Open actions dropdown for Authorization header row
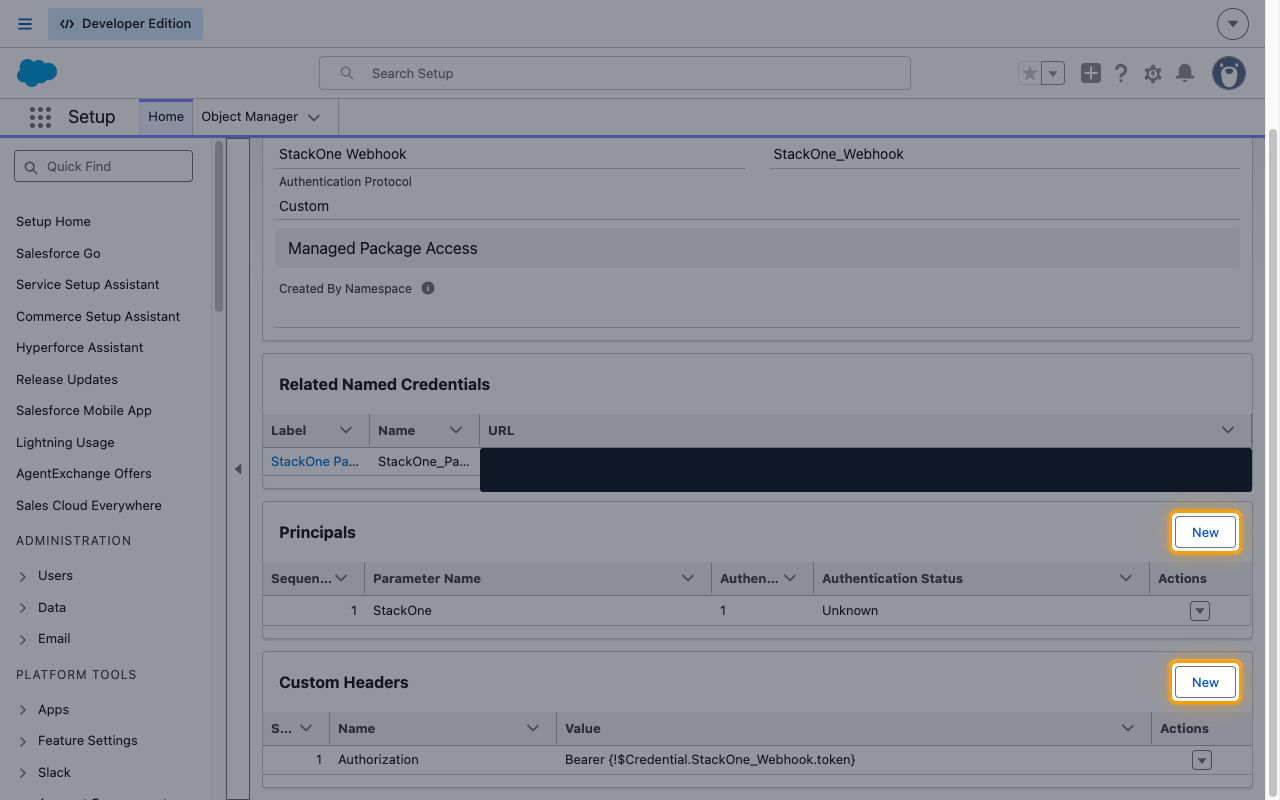 [x=1202, y=761]
